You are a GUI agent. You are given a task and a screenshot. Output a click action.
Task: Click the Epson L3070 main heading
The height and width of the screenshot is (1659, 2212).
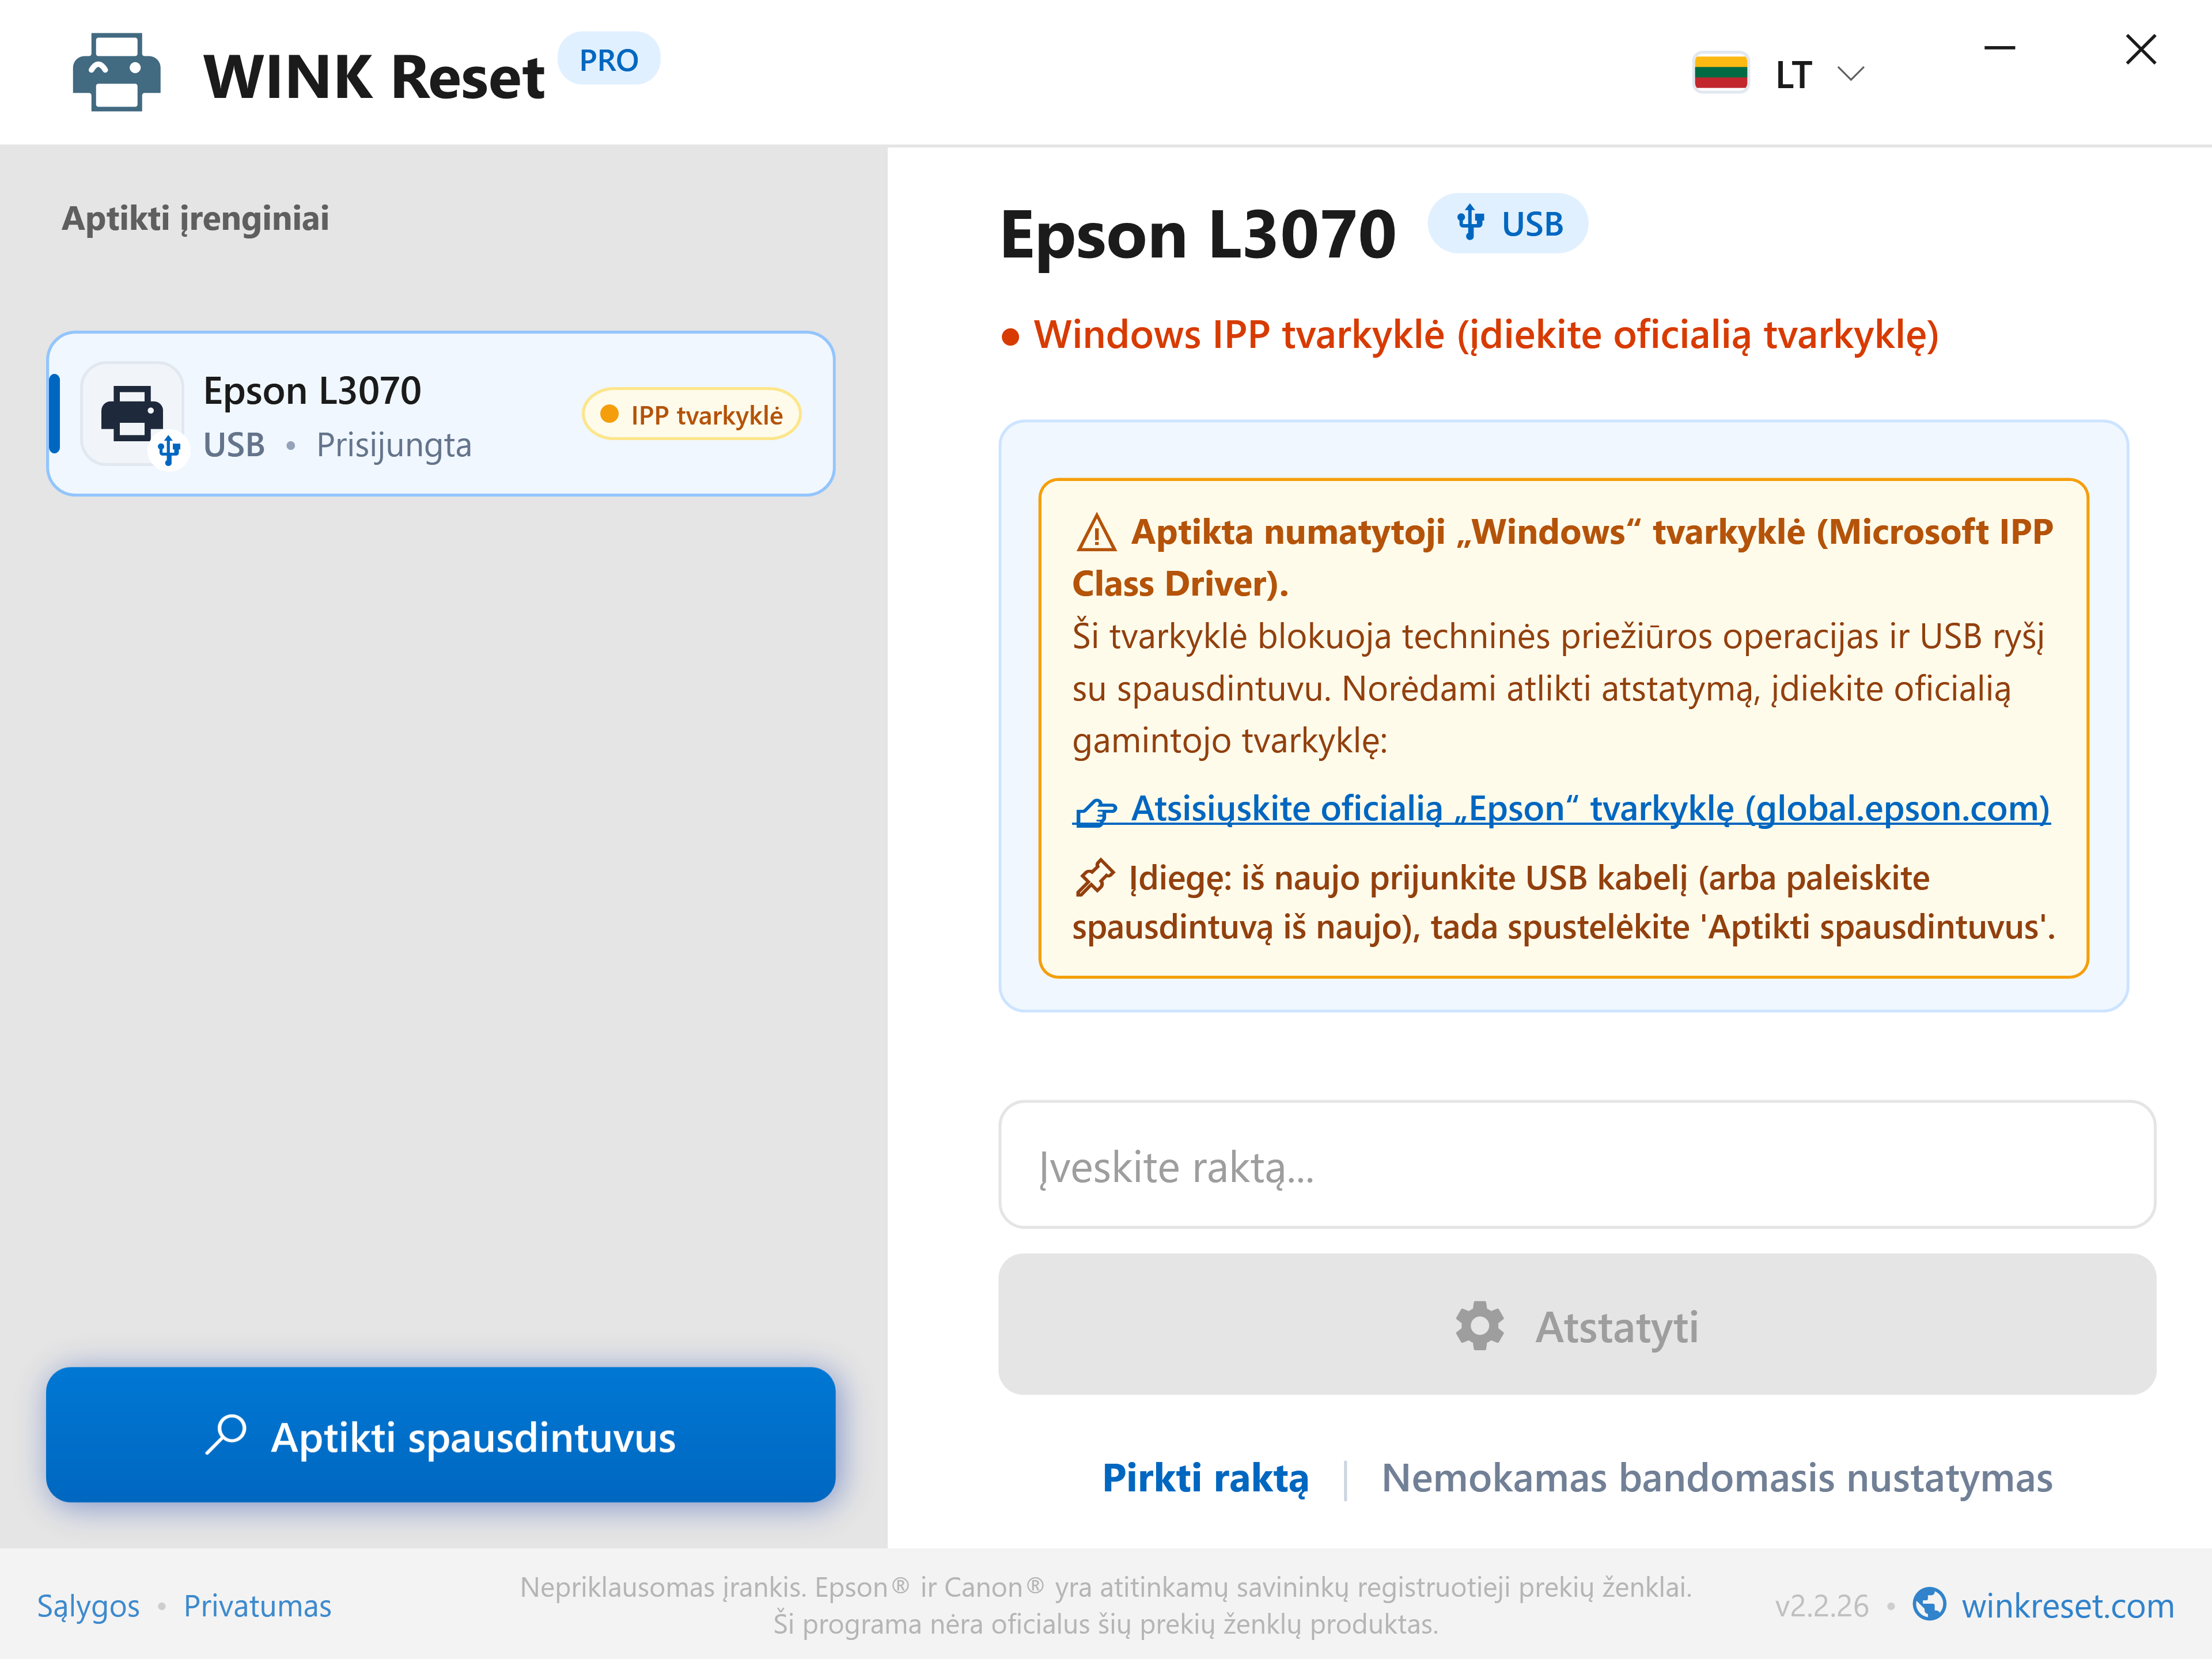point(1198,235)
